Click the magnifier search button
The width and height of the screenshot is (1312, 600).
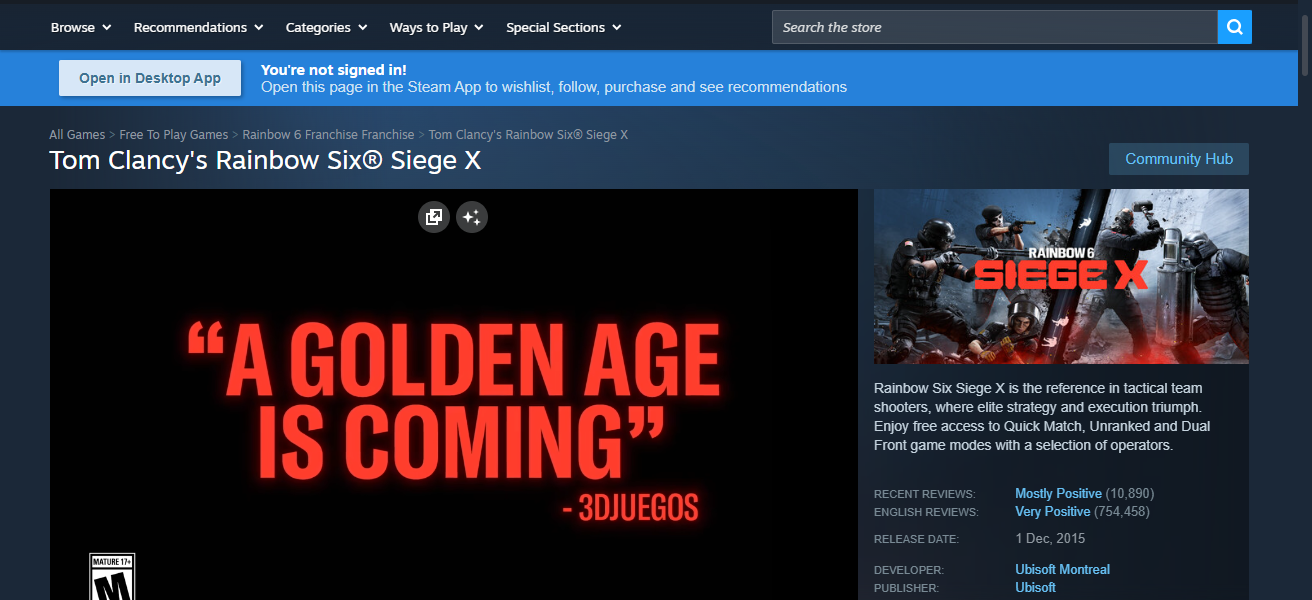[x=1234, y=27]
